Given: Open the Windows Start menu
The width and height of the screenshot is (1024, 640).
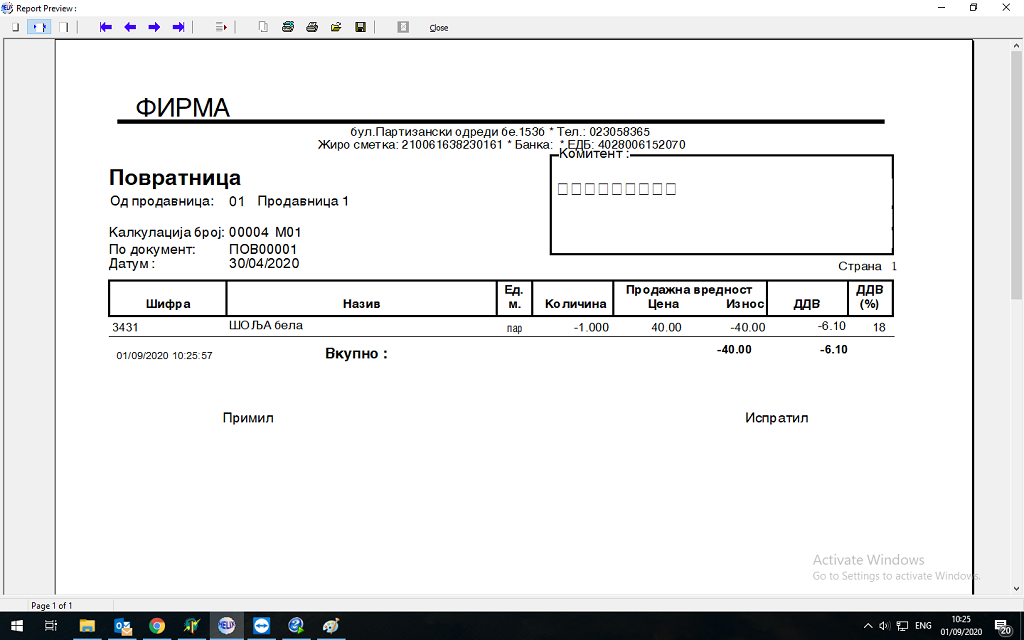Looking at the screenshot, I should point(16,626).
